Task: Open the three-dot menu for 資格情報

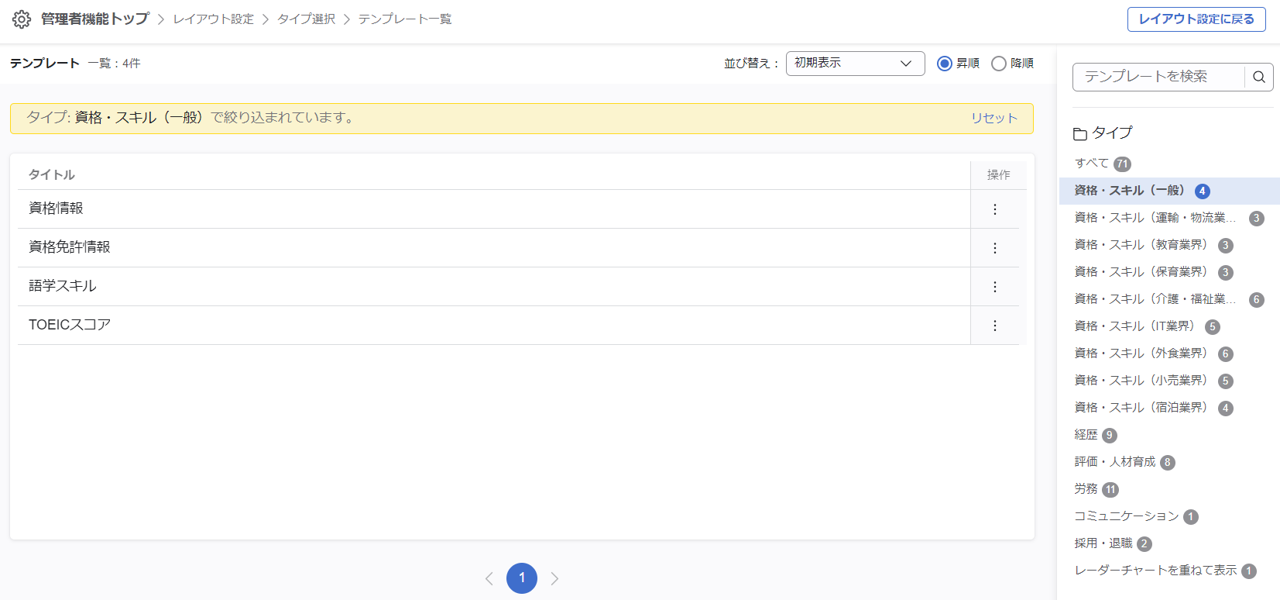Action: click(x=994, y=209)
